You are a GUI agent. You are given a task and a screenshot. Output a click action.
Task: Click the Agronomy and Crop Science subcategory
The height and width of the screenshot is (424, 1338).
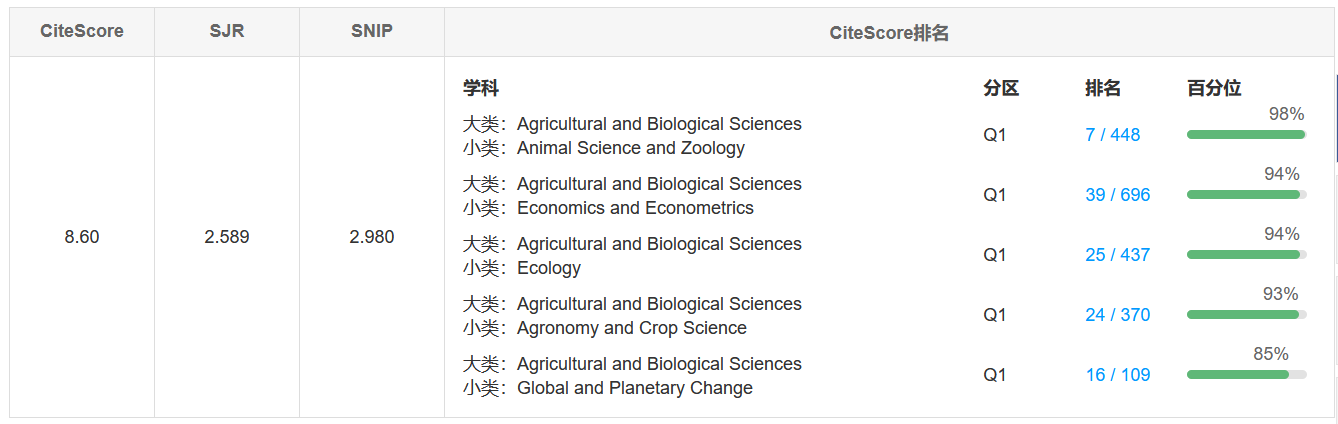[631, 328]
